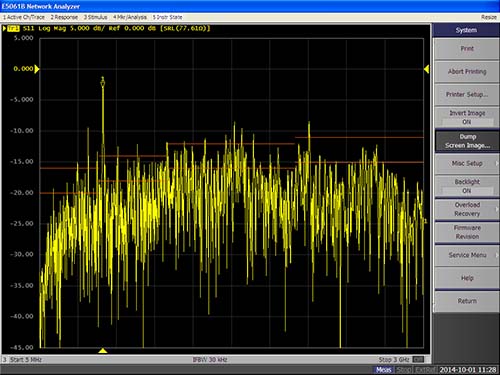Click Resize in the menu bar
The width and height of the screenshot is (500, 375).
(489, 17)
